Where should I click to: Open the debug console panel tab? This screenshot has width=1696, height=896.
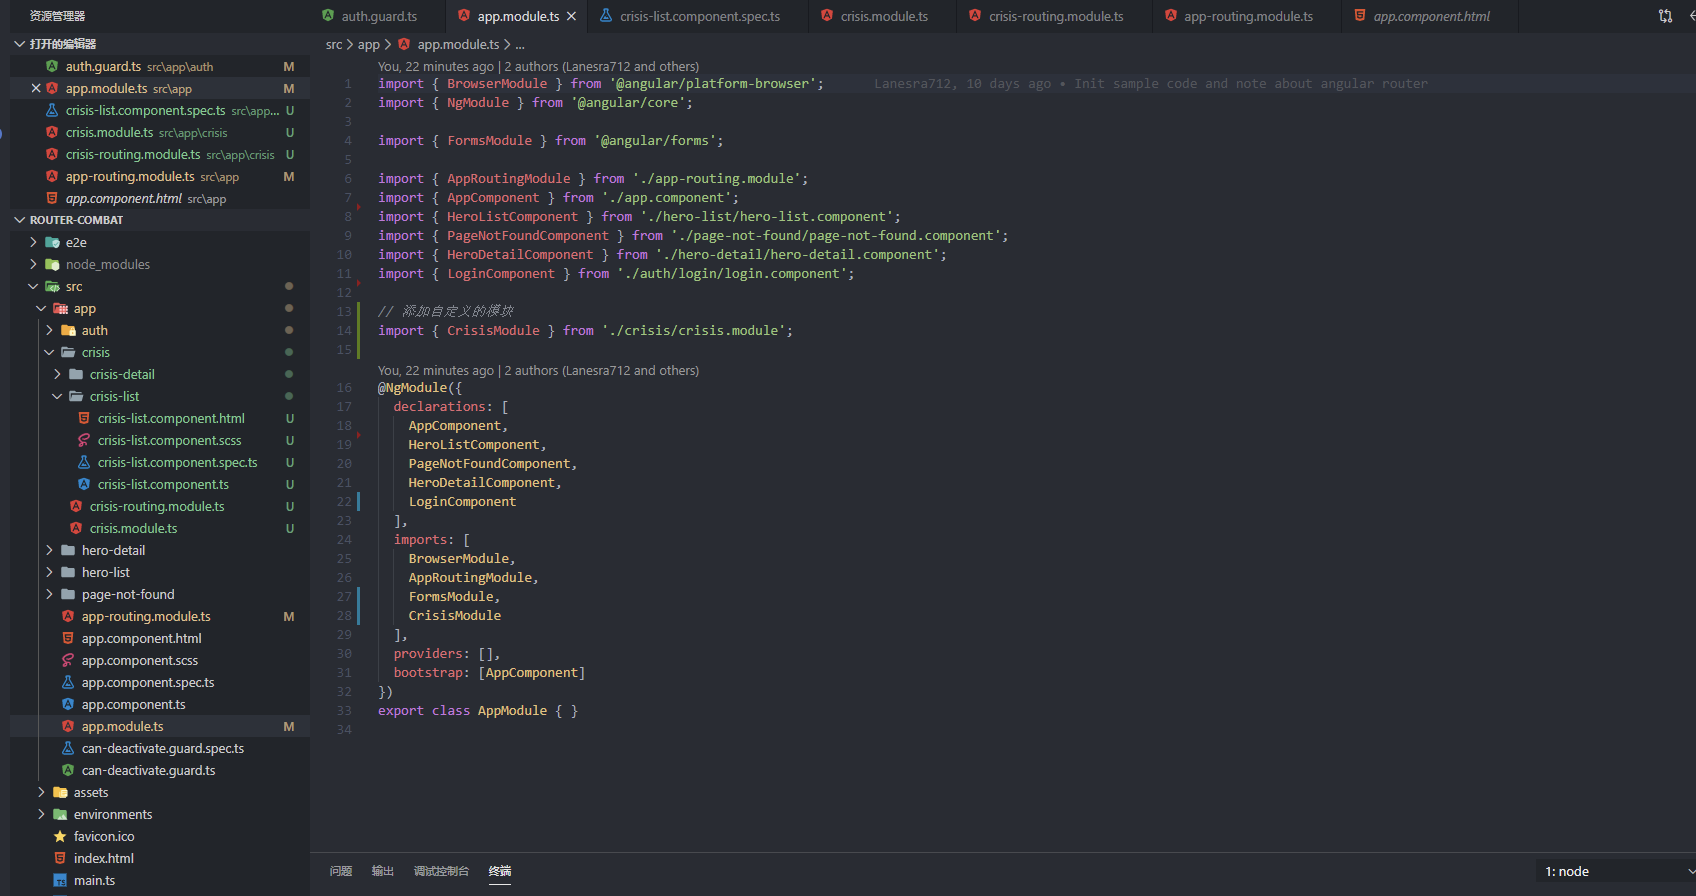click(x=441, y=872)
